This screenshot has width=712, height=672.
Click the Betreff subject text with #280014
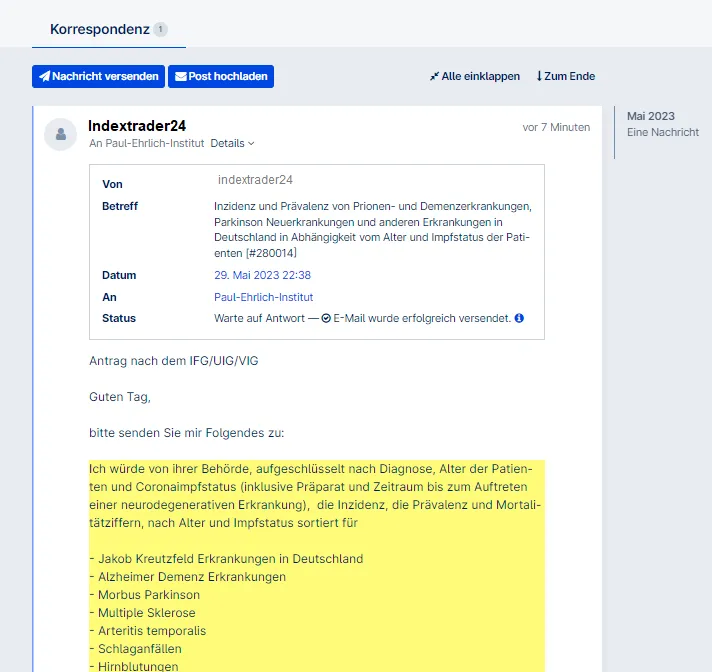pos(372,230)
